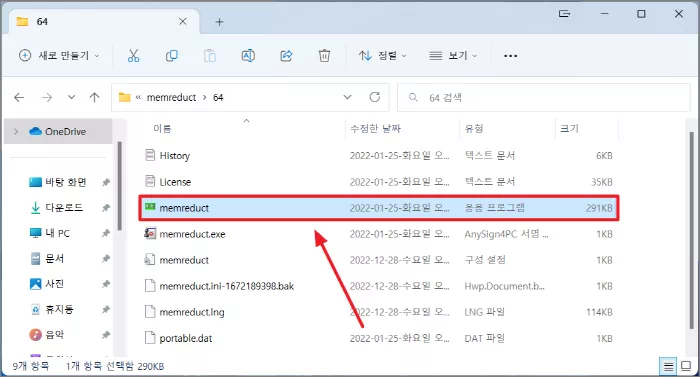Click the memreduct config settings file icon

150,260
